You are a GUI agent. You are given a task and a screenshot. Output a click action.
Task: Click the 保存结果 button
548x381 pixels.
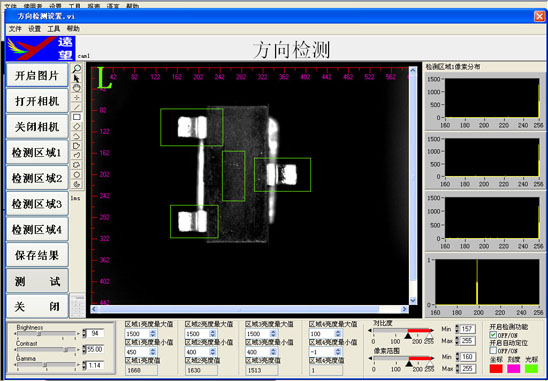(37, 255)
